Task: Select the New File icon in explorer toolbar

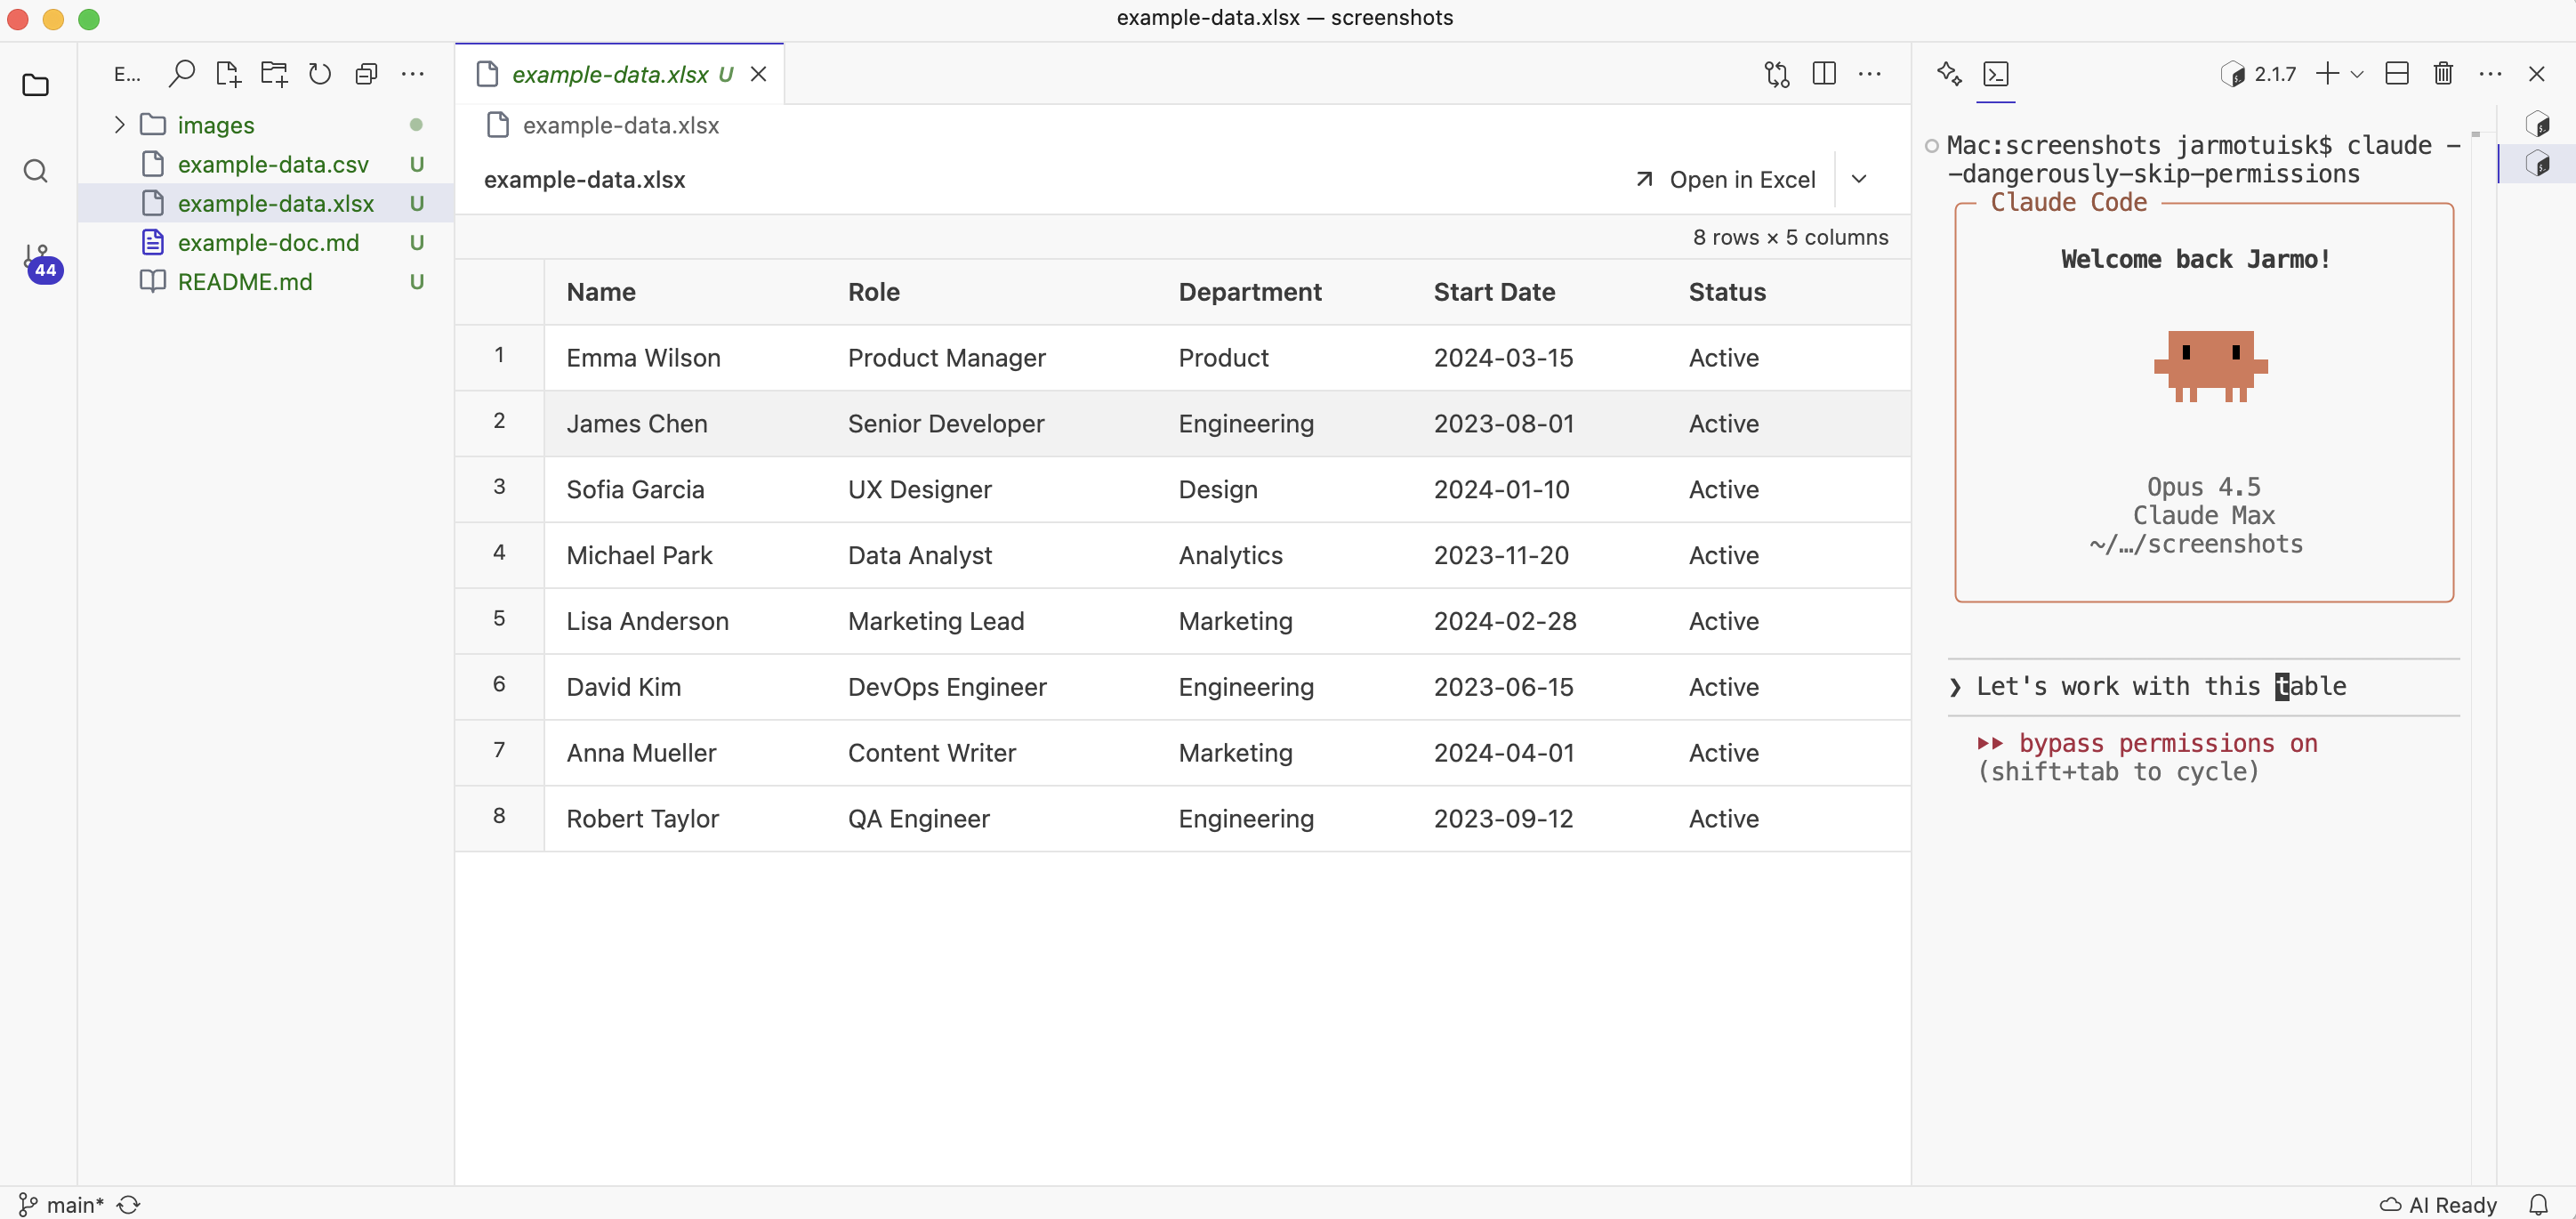Action: coord(228,73)
